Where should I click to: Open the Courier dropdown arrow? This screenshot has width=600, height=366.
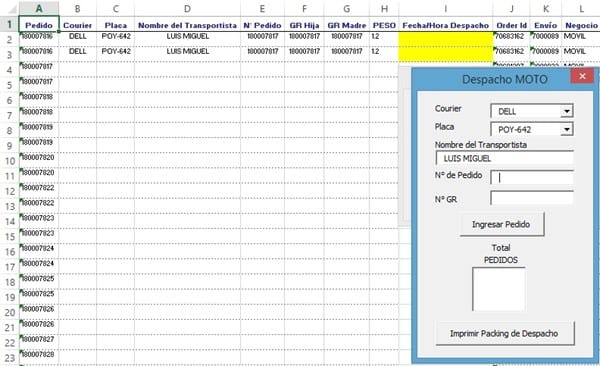click(566, 111)
